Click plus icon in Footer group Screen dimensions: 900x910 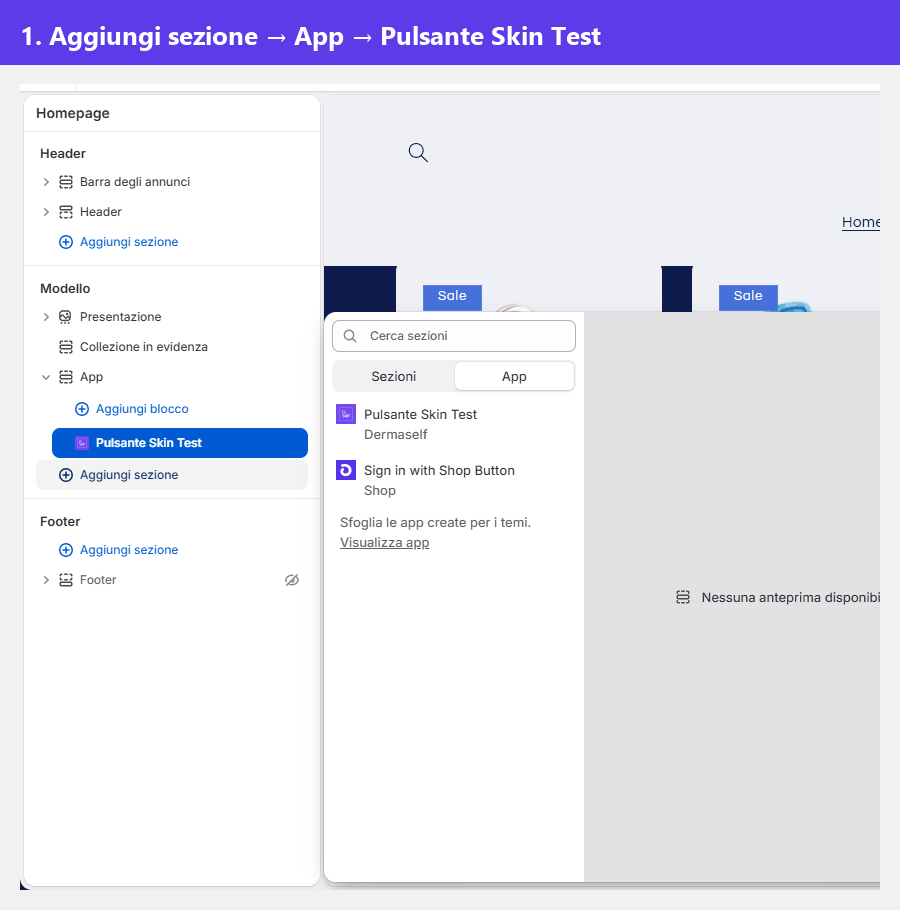pyautogui.click(x=66, y=550)
